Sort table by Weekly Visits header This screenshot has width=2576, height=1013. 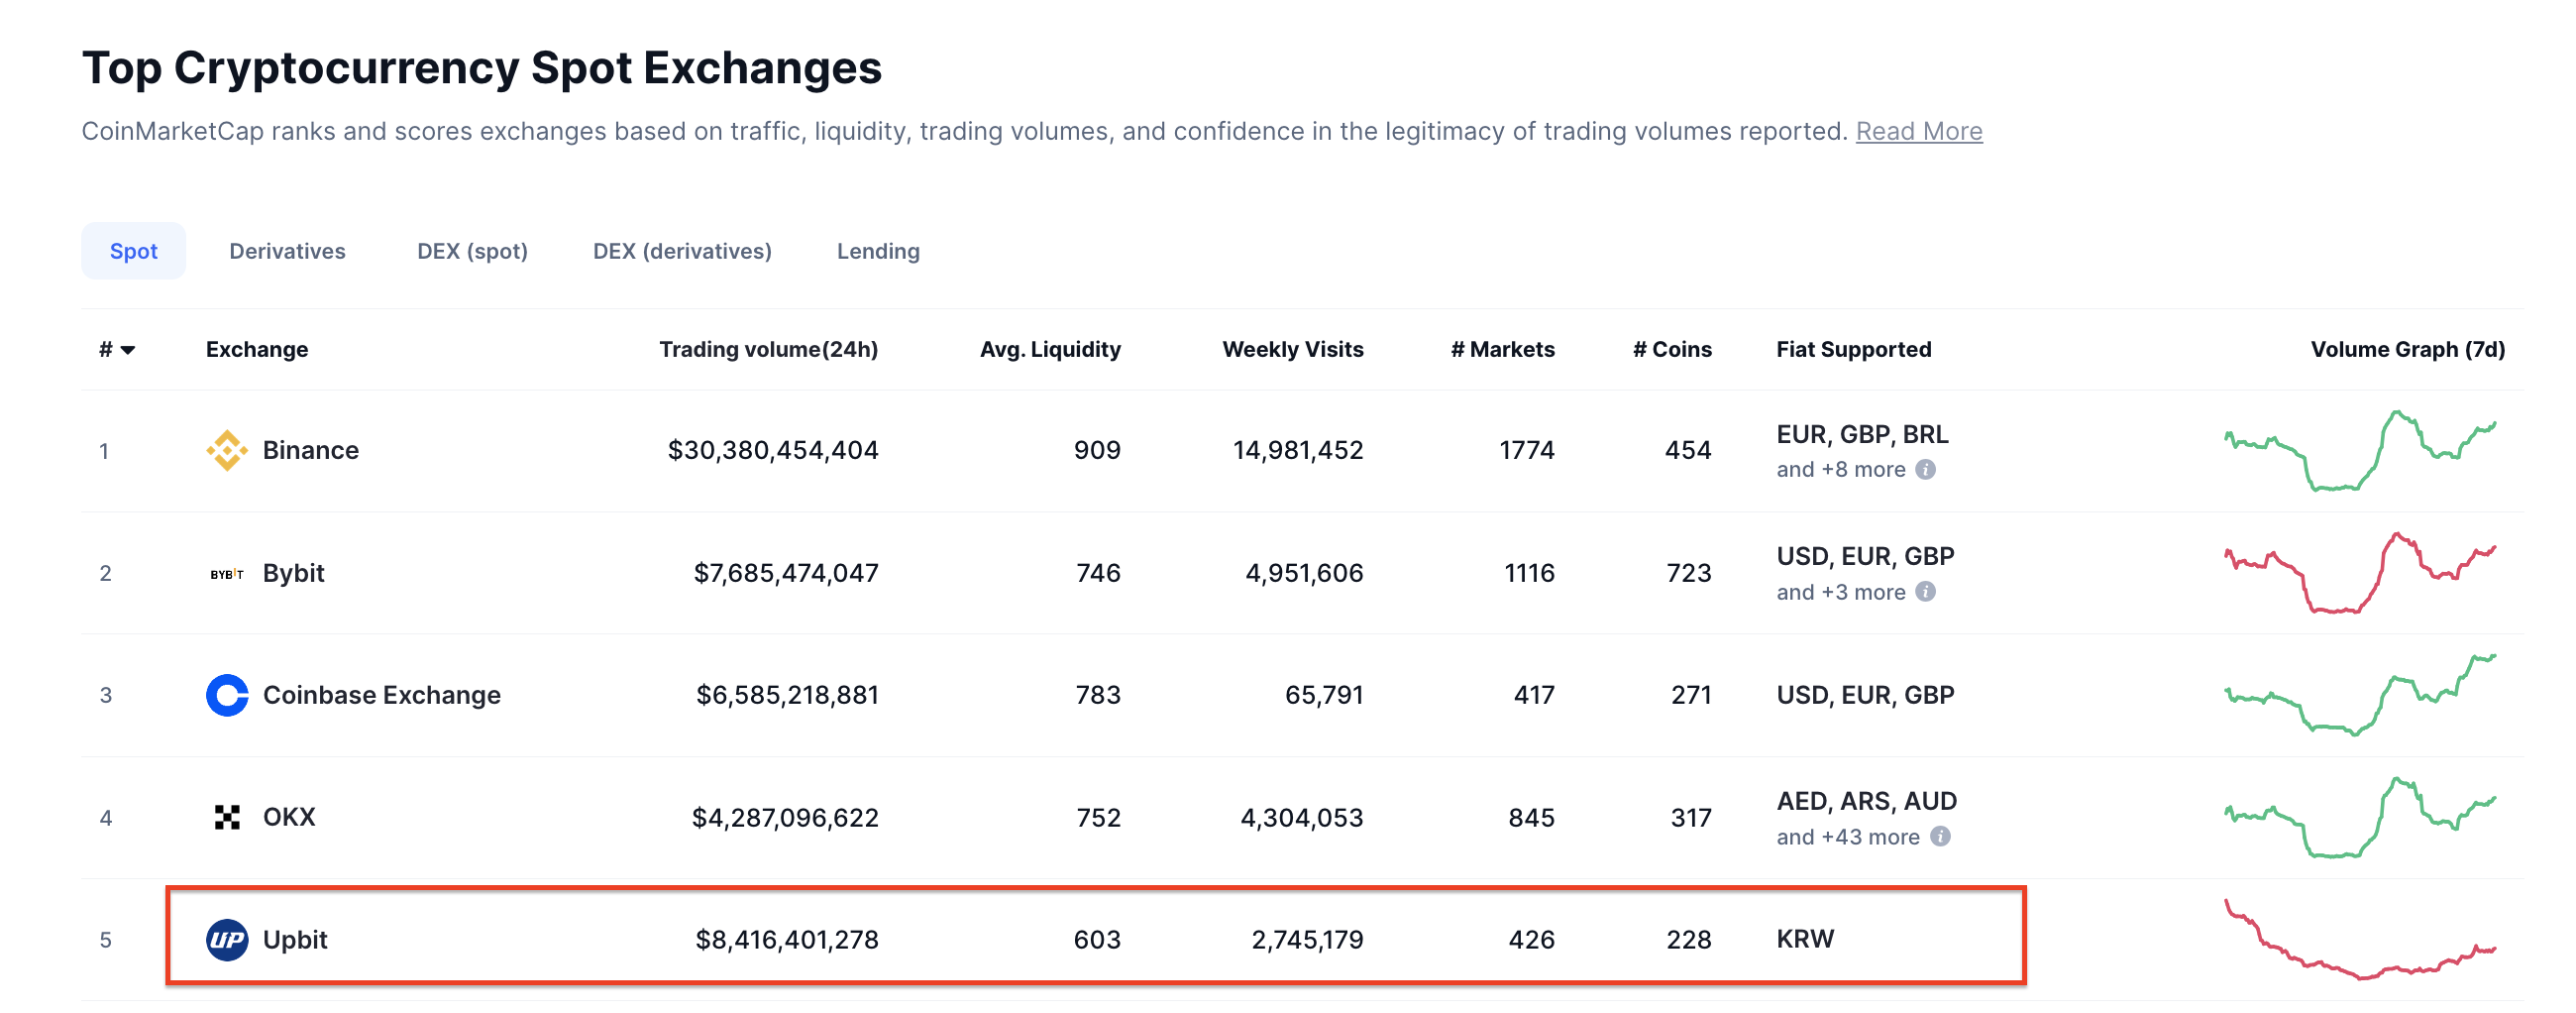(x=1292, y=350)
